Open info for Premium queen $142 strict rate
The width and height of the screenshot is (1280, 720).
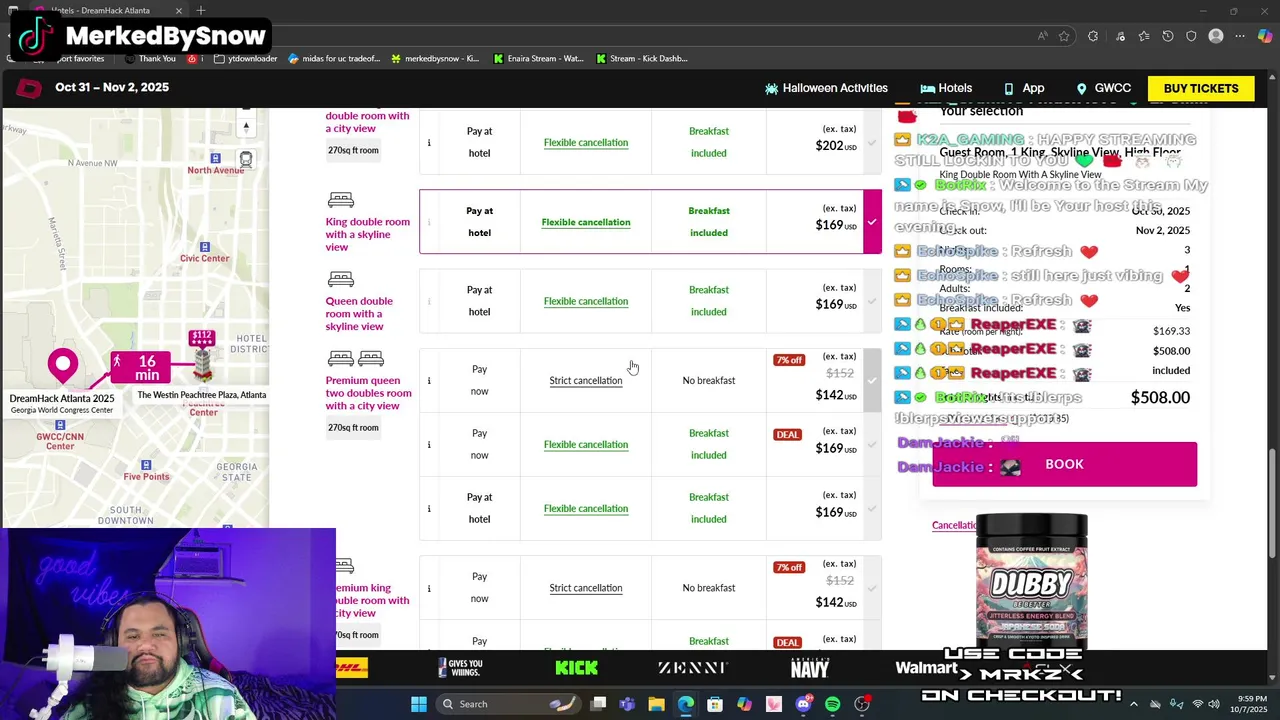(x=429, y=380)
